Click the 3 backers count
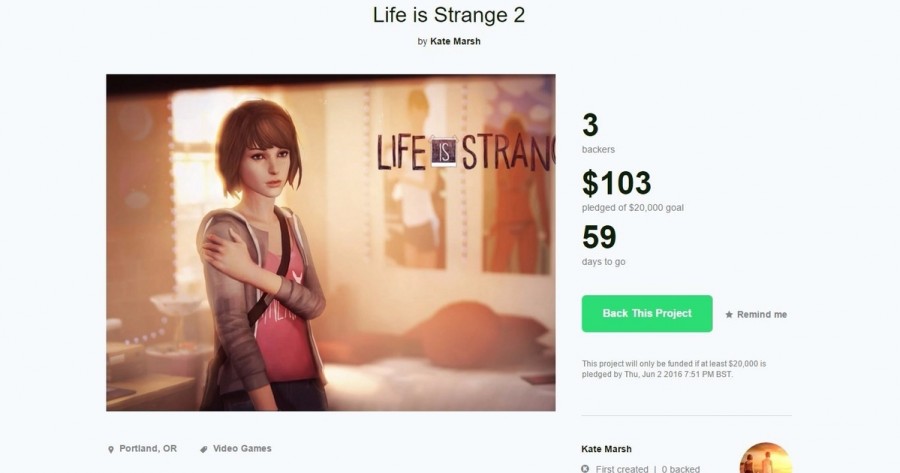 pyautogui.click(x=590, y=125)
